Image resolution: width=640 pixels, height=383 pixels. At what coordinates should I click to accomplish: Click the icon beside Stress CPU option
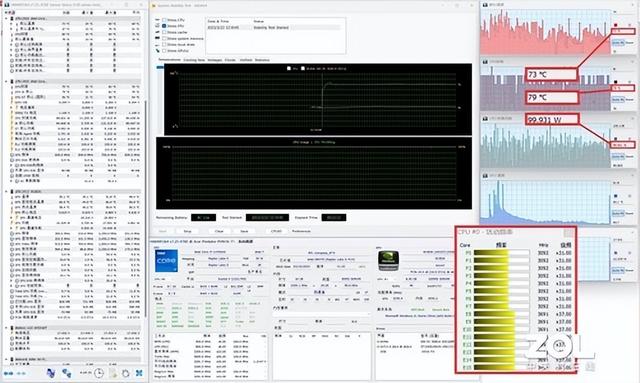pyautogui.click(x=158, y=20)
